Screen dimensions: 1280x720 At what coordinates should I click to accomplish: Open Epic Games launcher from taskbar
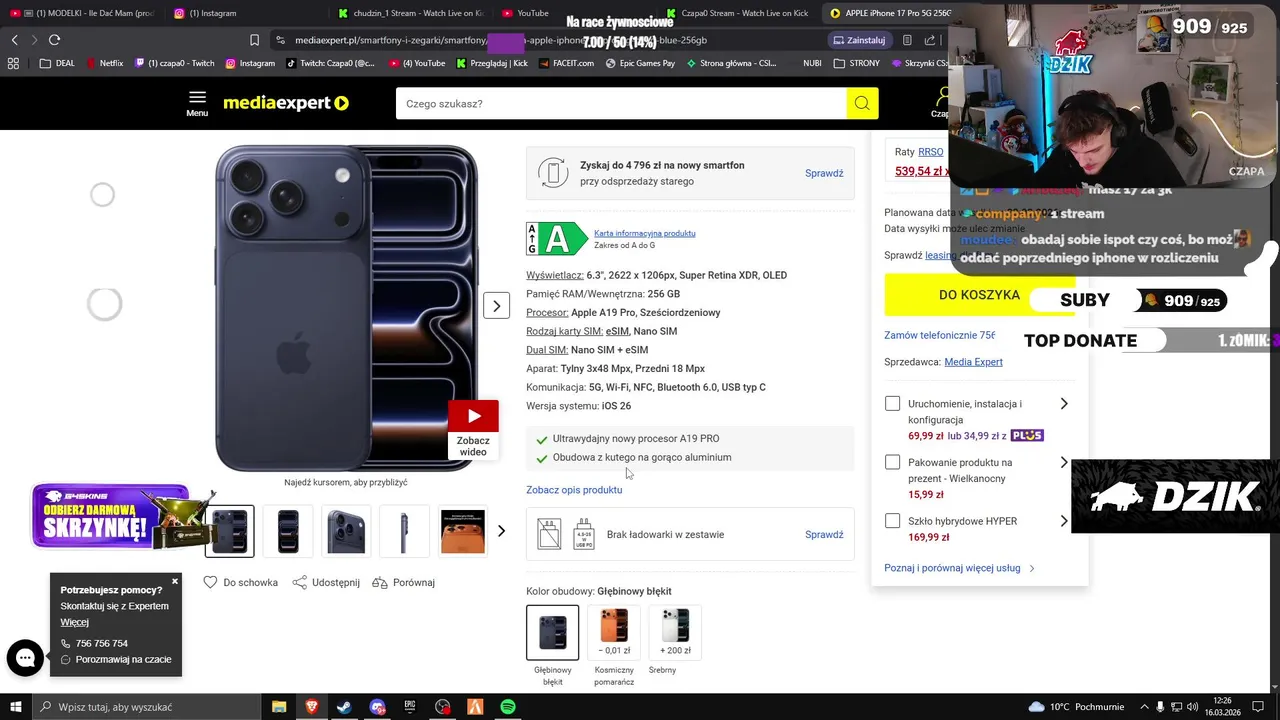410,707
